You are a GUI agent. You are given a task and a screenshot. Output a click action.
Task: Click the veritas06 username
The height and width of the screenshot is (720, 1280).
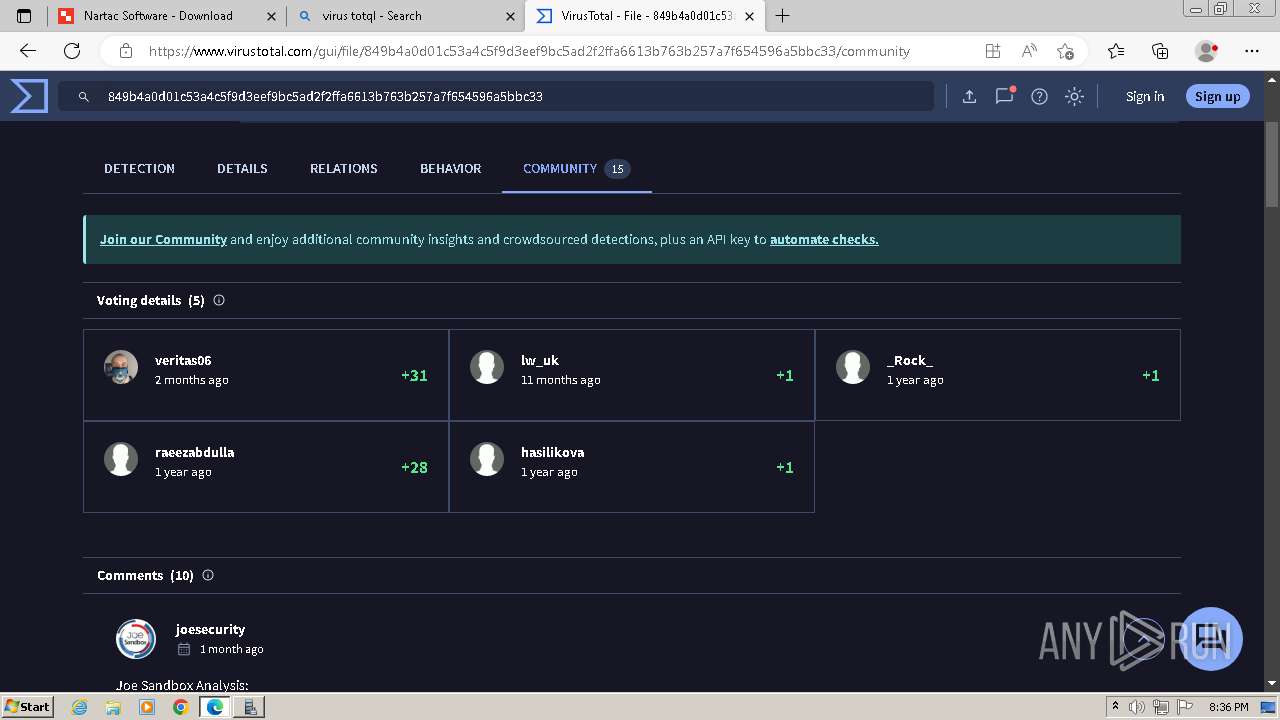tap(183, 361)
